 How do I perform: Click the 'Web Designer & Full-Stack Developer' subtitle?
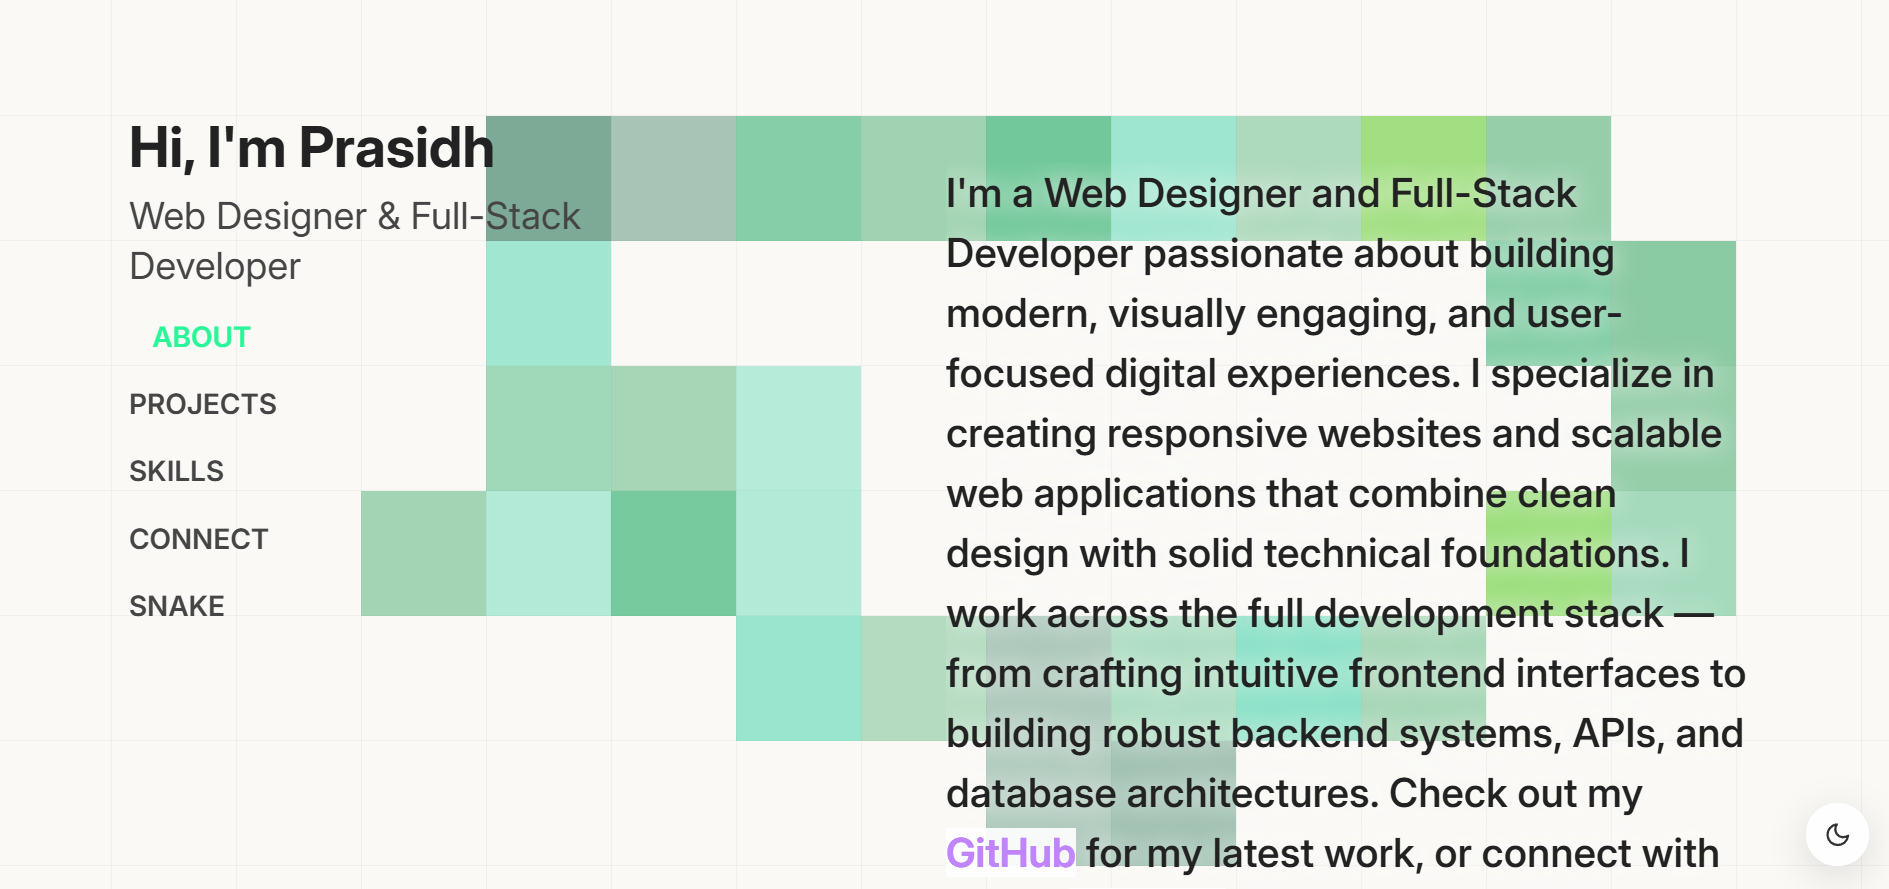[x=355, y=240]
